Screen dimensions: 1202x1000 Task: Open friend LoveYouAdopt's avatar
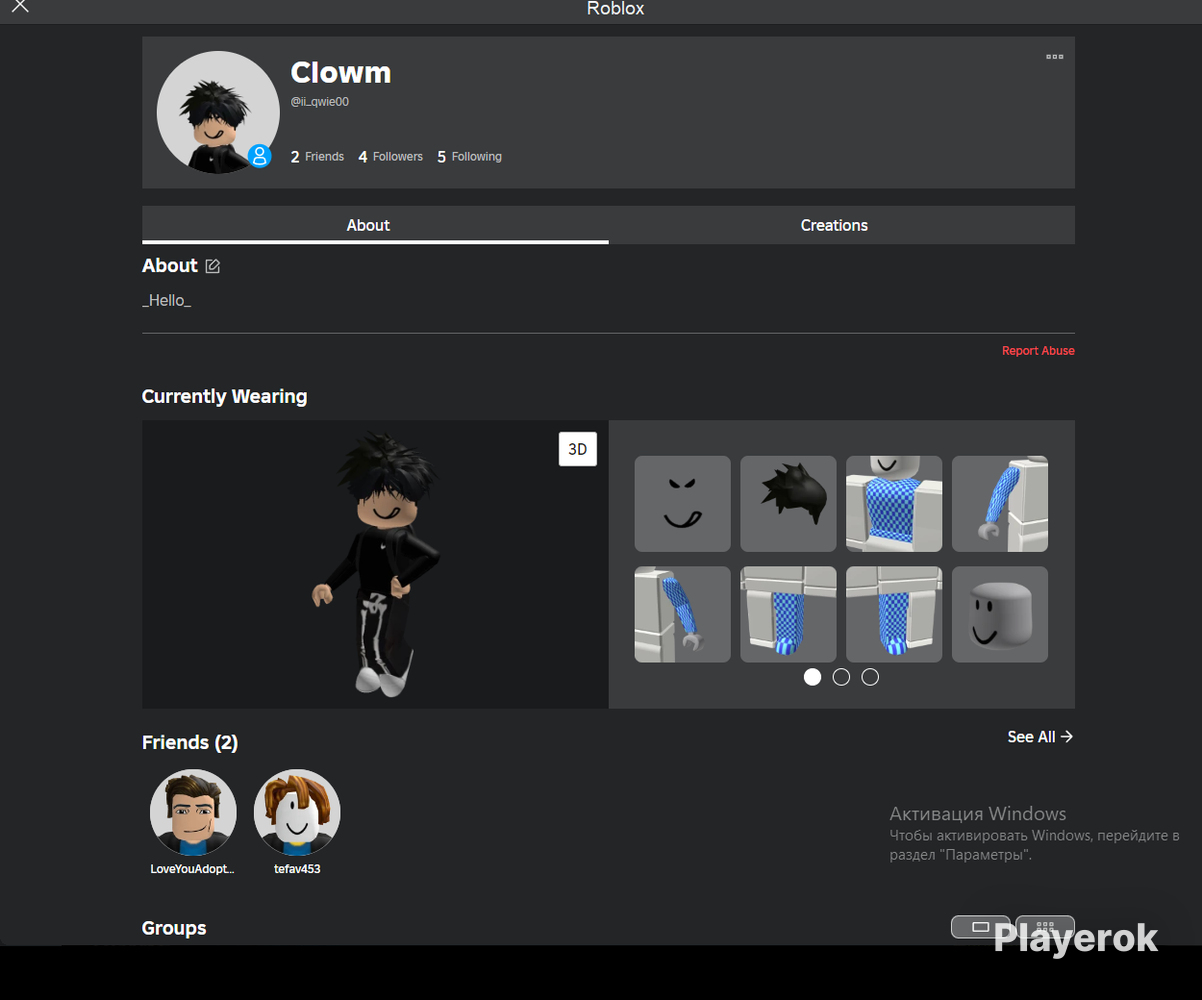[193, 812]
